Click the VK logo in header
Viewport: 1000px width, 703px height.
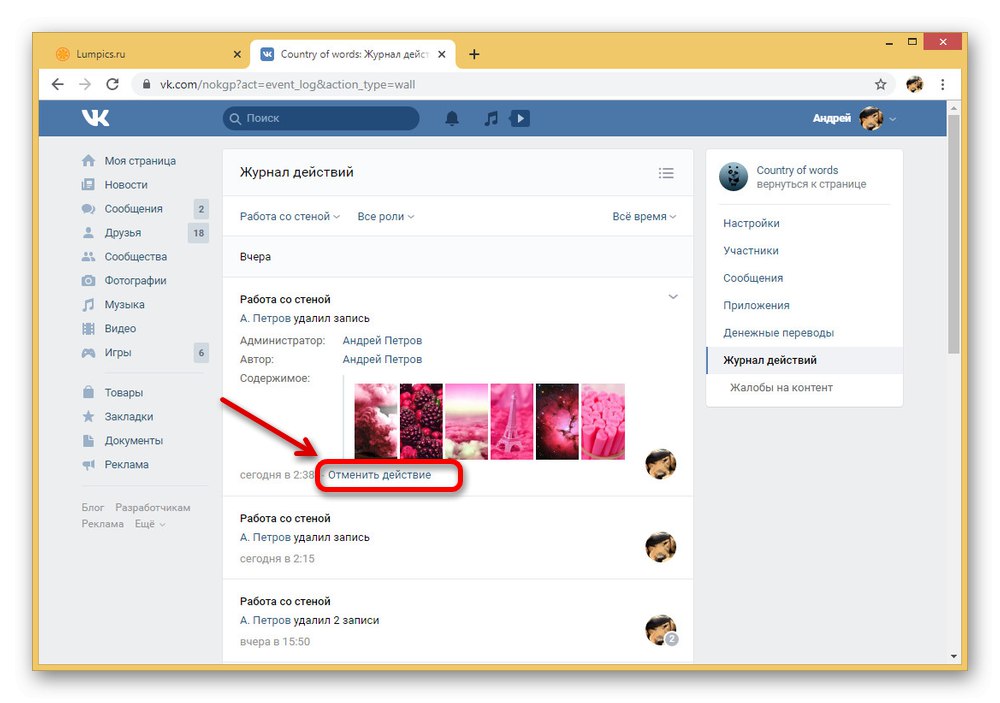tap(96, 118)
